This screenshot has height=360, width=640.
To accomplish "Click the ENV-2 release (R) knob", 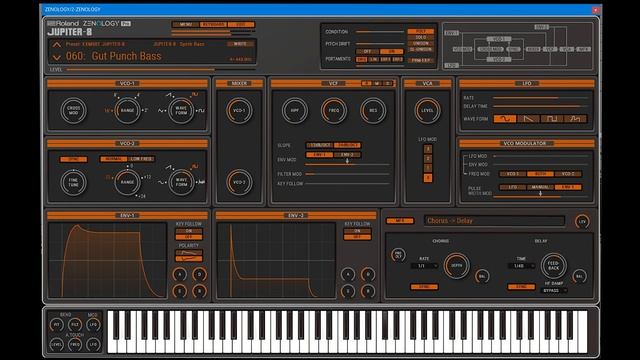I will 368,291.
